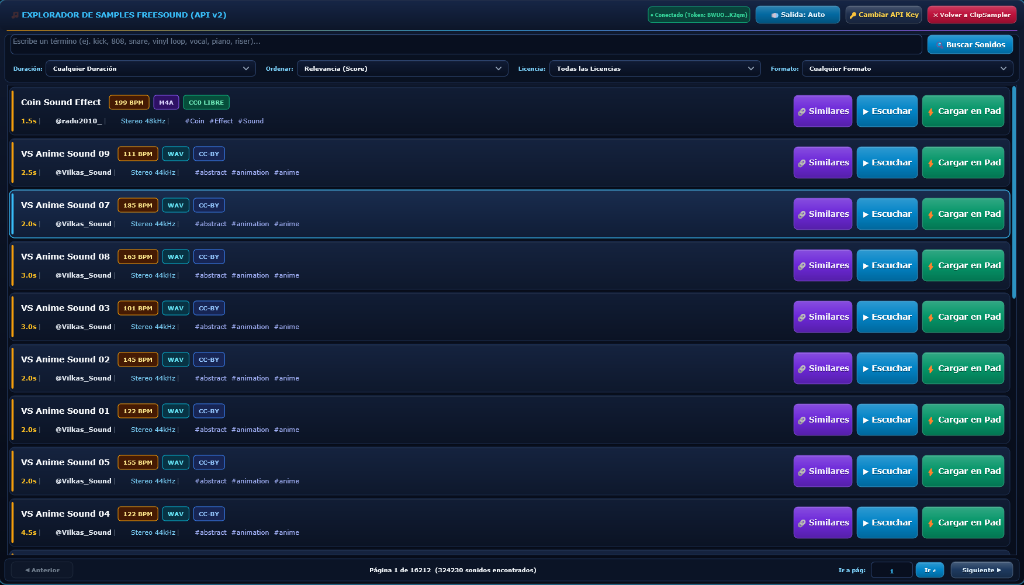The height and width of the screenshot is (585, 1024).
Task: Open @radu2010_ author of Coin Sound Effect
Action: 78,121
